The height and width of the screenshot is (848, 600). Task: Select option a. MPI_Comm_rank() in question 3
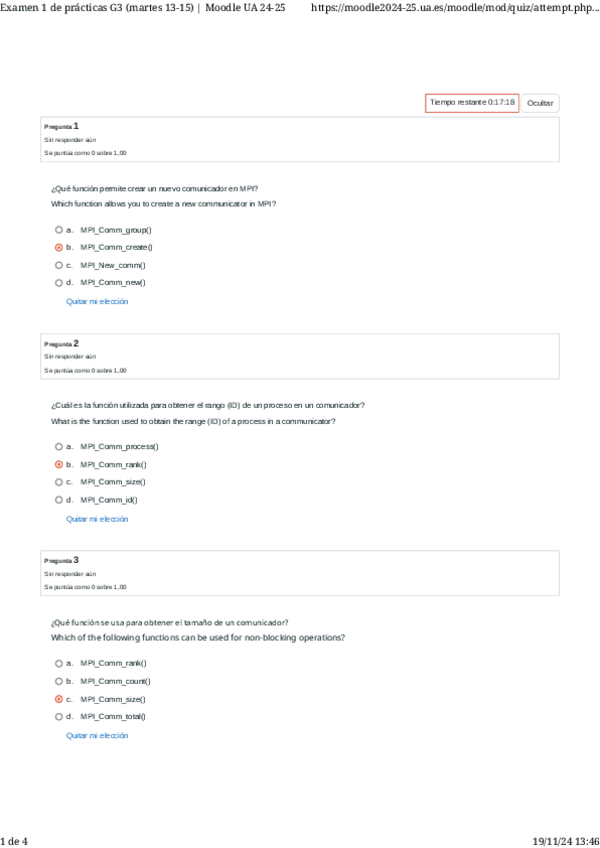coord(59,663)
